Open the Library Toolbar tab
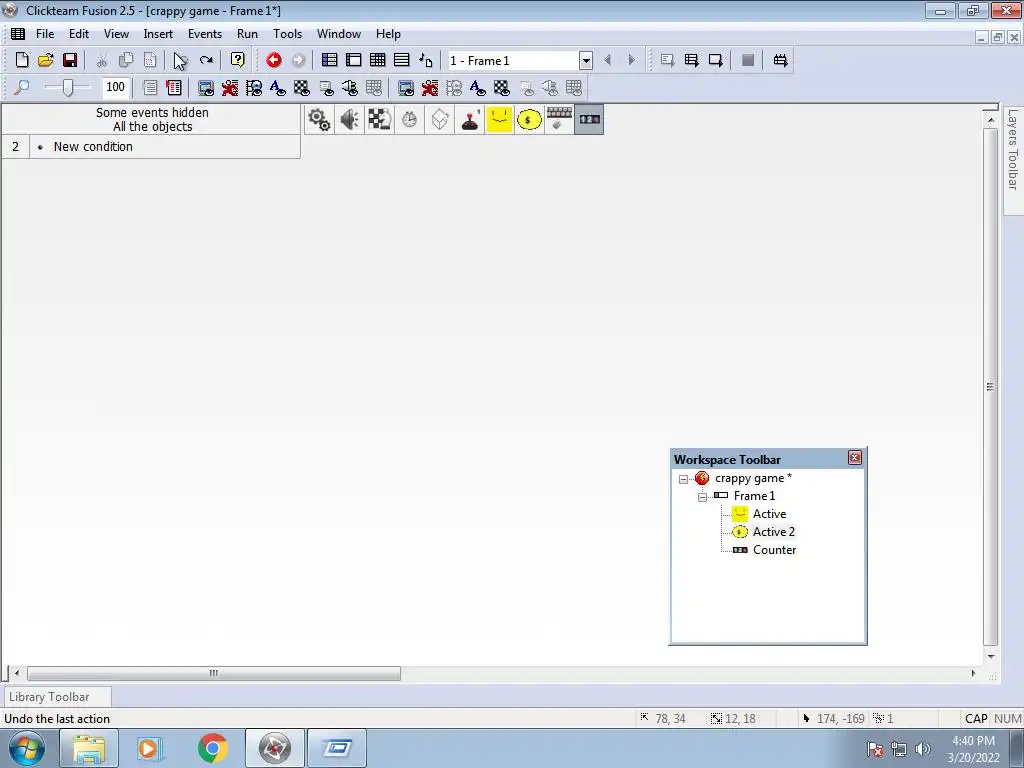This screenshot has height=768, width=1024. [57, 697]
